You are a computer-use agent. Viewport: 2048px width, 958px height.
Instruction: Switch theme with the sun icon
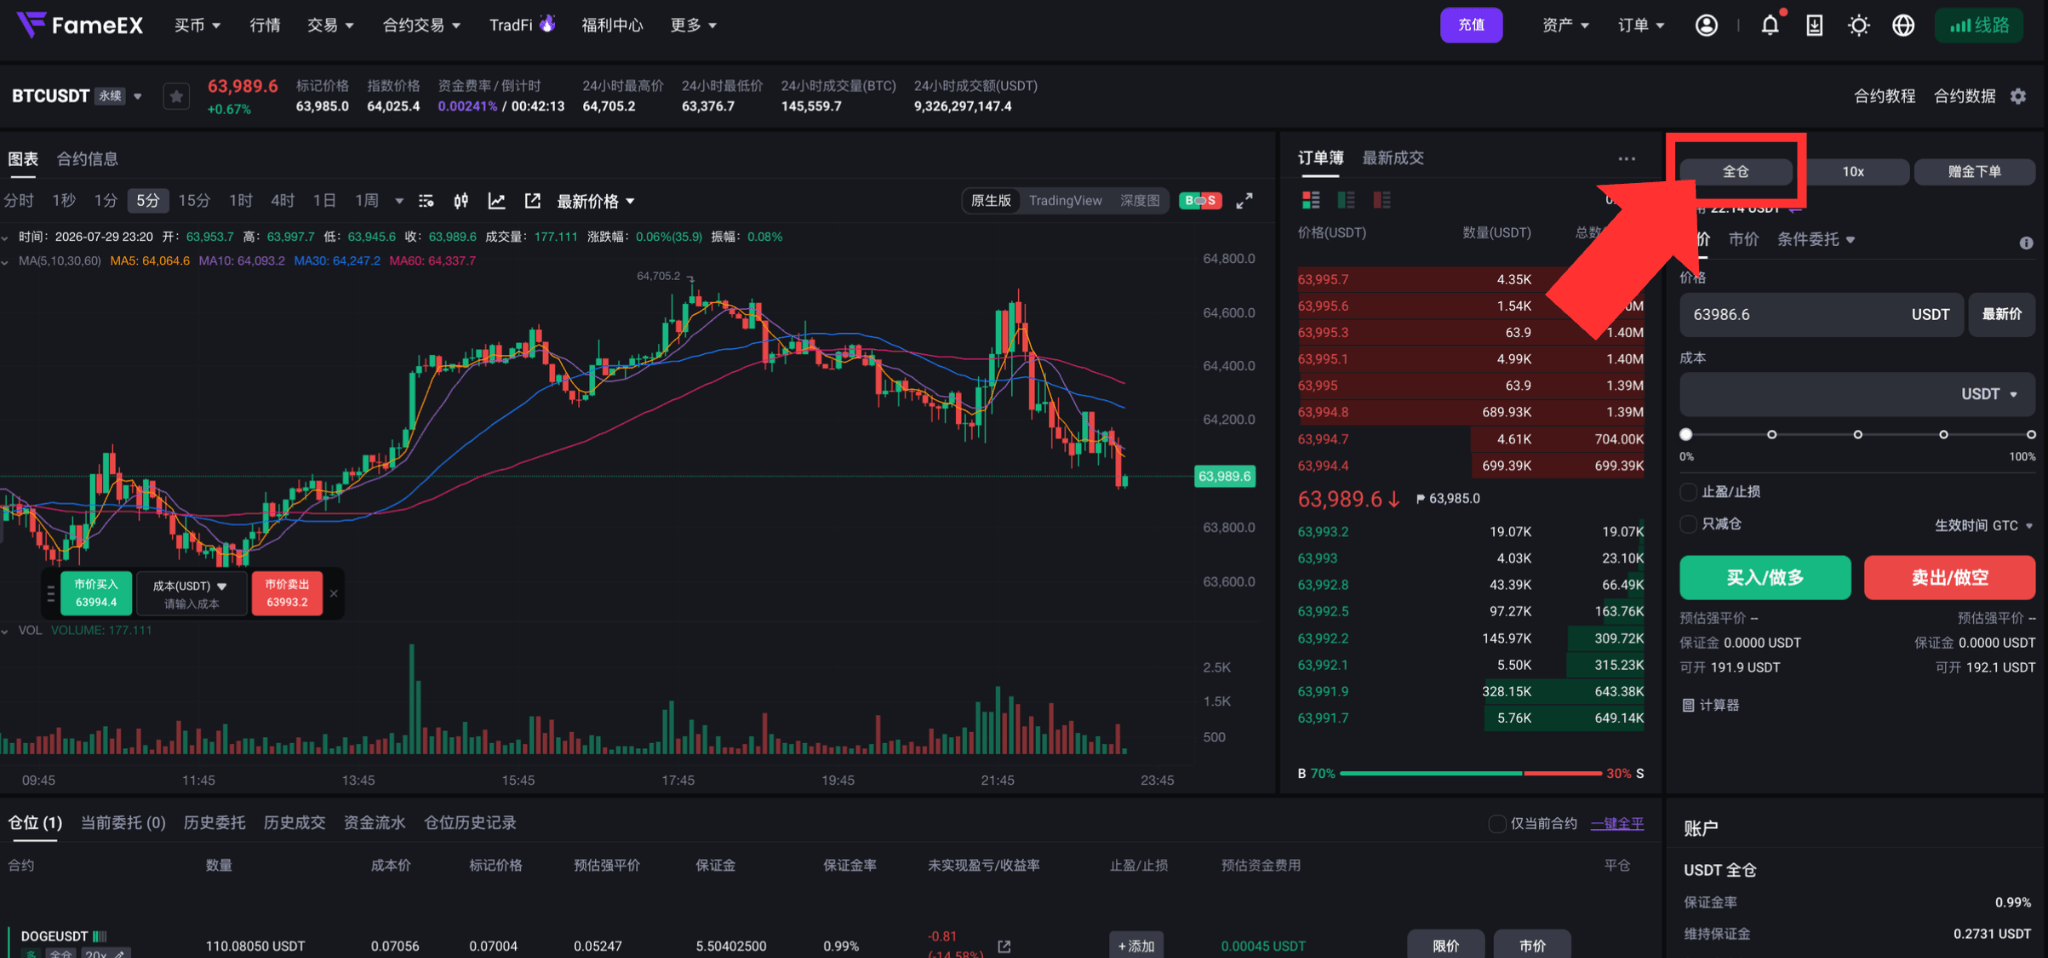click(x=1859, y=25)
